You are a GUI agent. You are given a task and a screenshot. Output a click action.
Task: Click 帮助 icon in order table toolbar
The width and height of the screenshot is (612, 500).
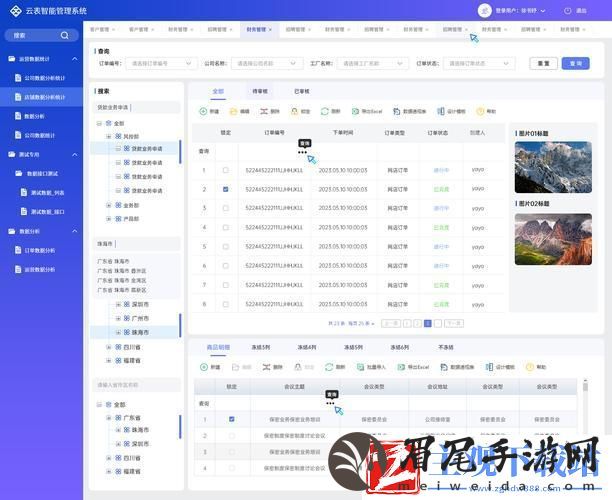[480, 111]
